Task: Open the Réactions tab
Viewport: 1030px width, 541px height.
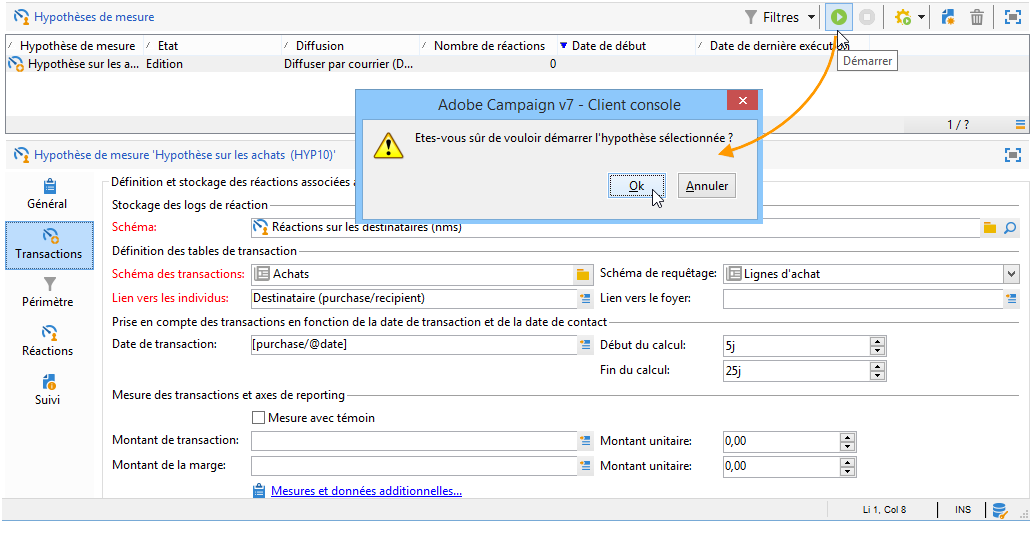Action: [x=47, y=341]
